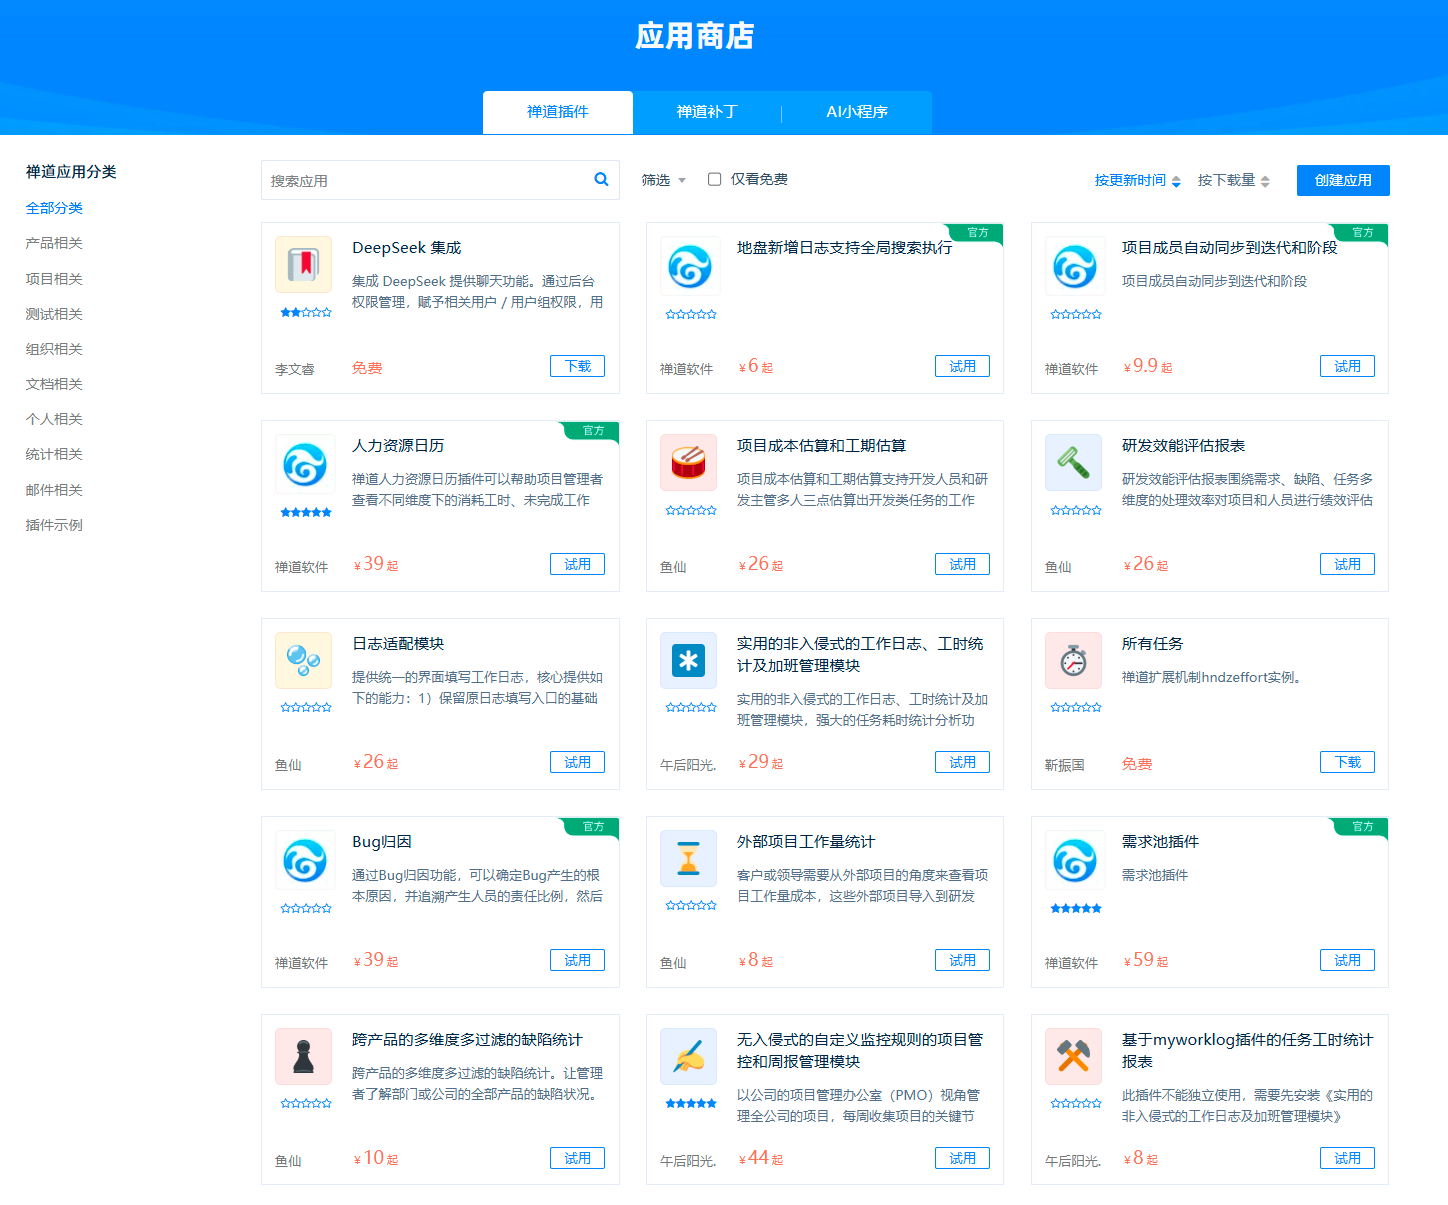Click the ¥44 起 price text
Viewport: 1448px width, 1205px height.
tap(761, 1158)
